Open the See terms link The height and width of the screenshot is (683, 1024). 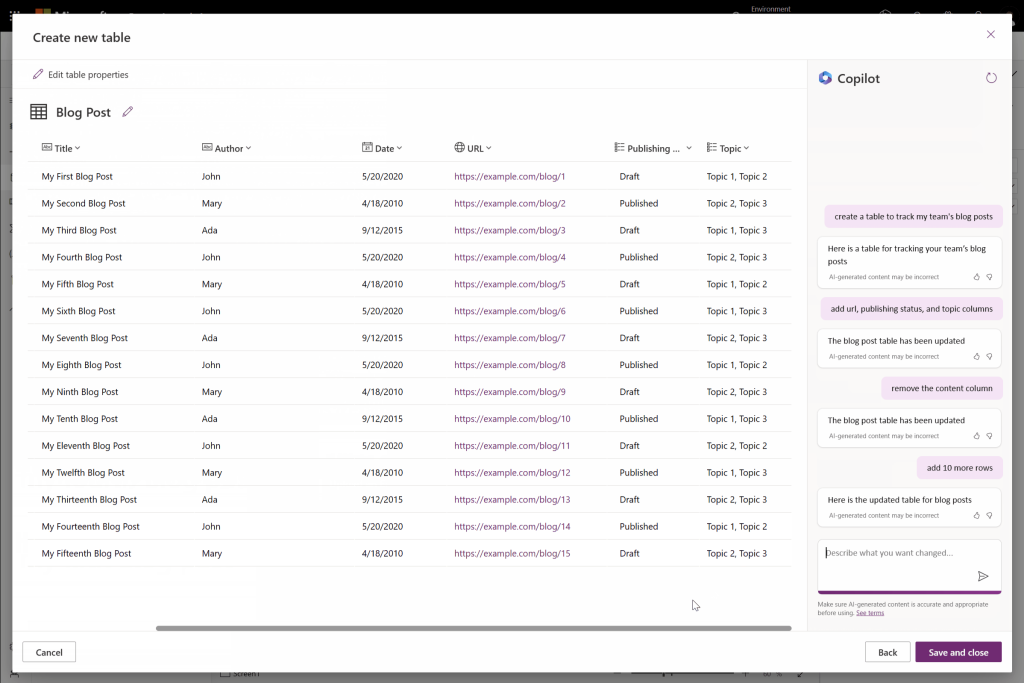(870, 613)
